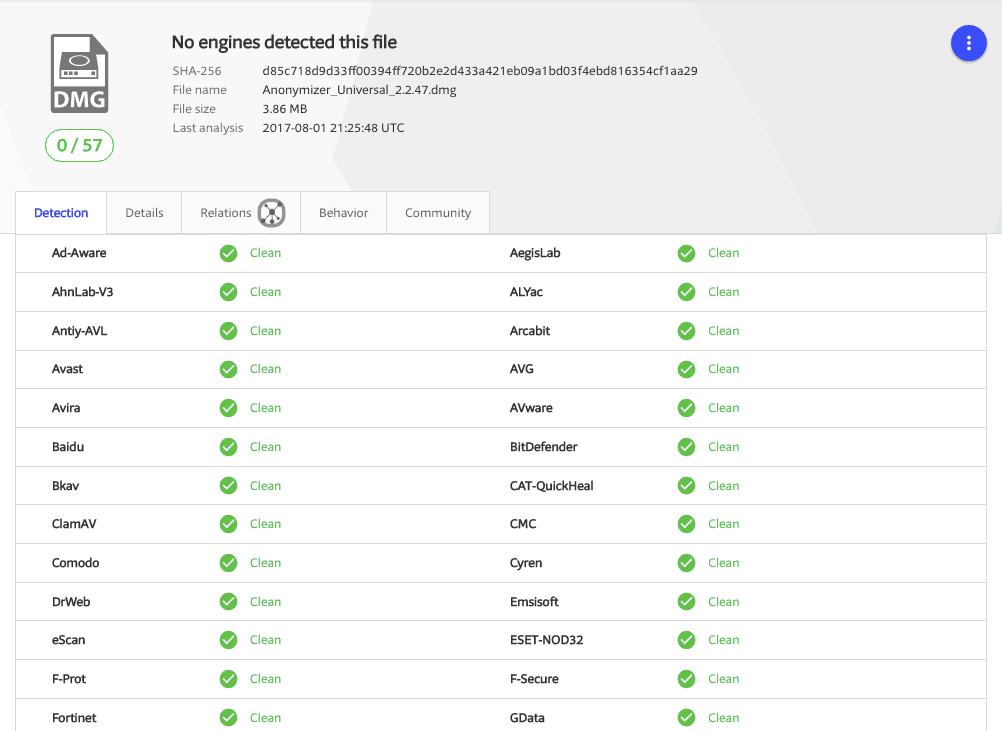The image size is (1002, 731).
Task: Click the green check icon for Emsisoft
Action: tap(686, 602)
